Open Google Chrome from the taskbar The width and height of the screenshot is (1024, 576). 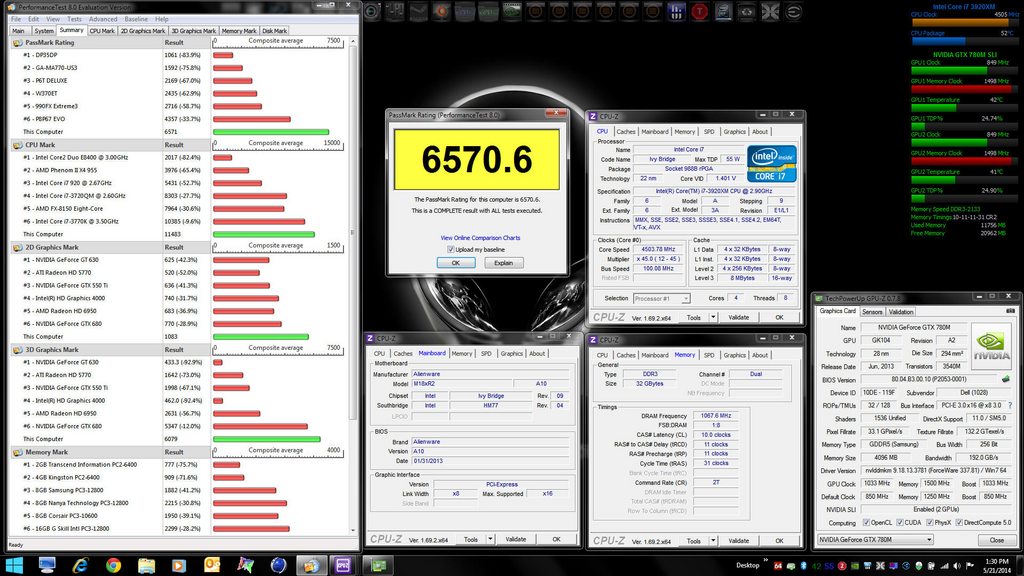pyautogui.click(x=113, y=565)
